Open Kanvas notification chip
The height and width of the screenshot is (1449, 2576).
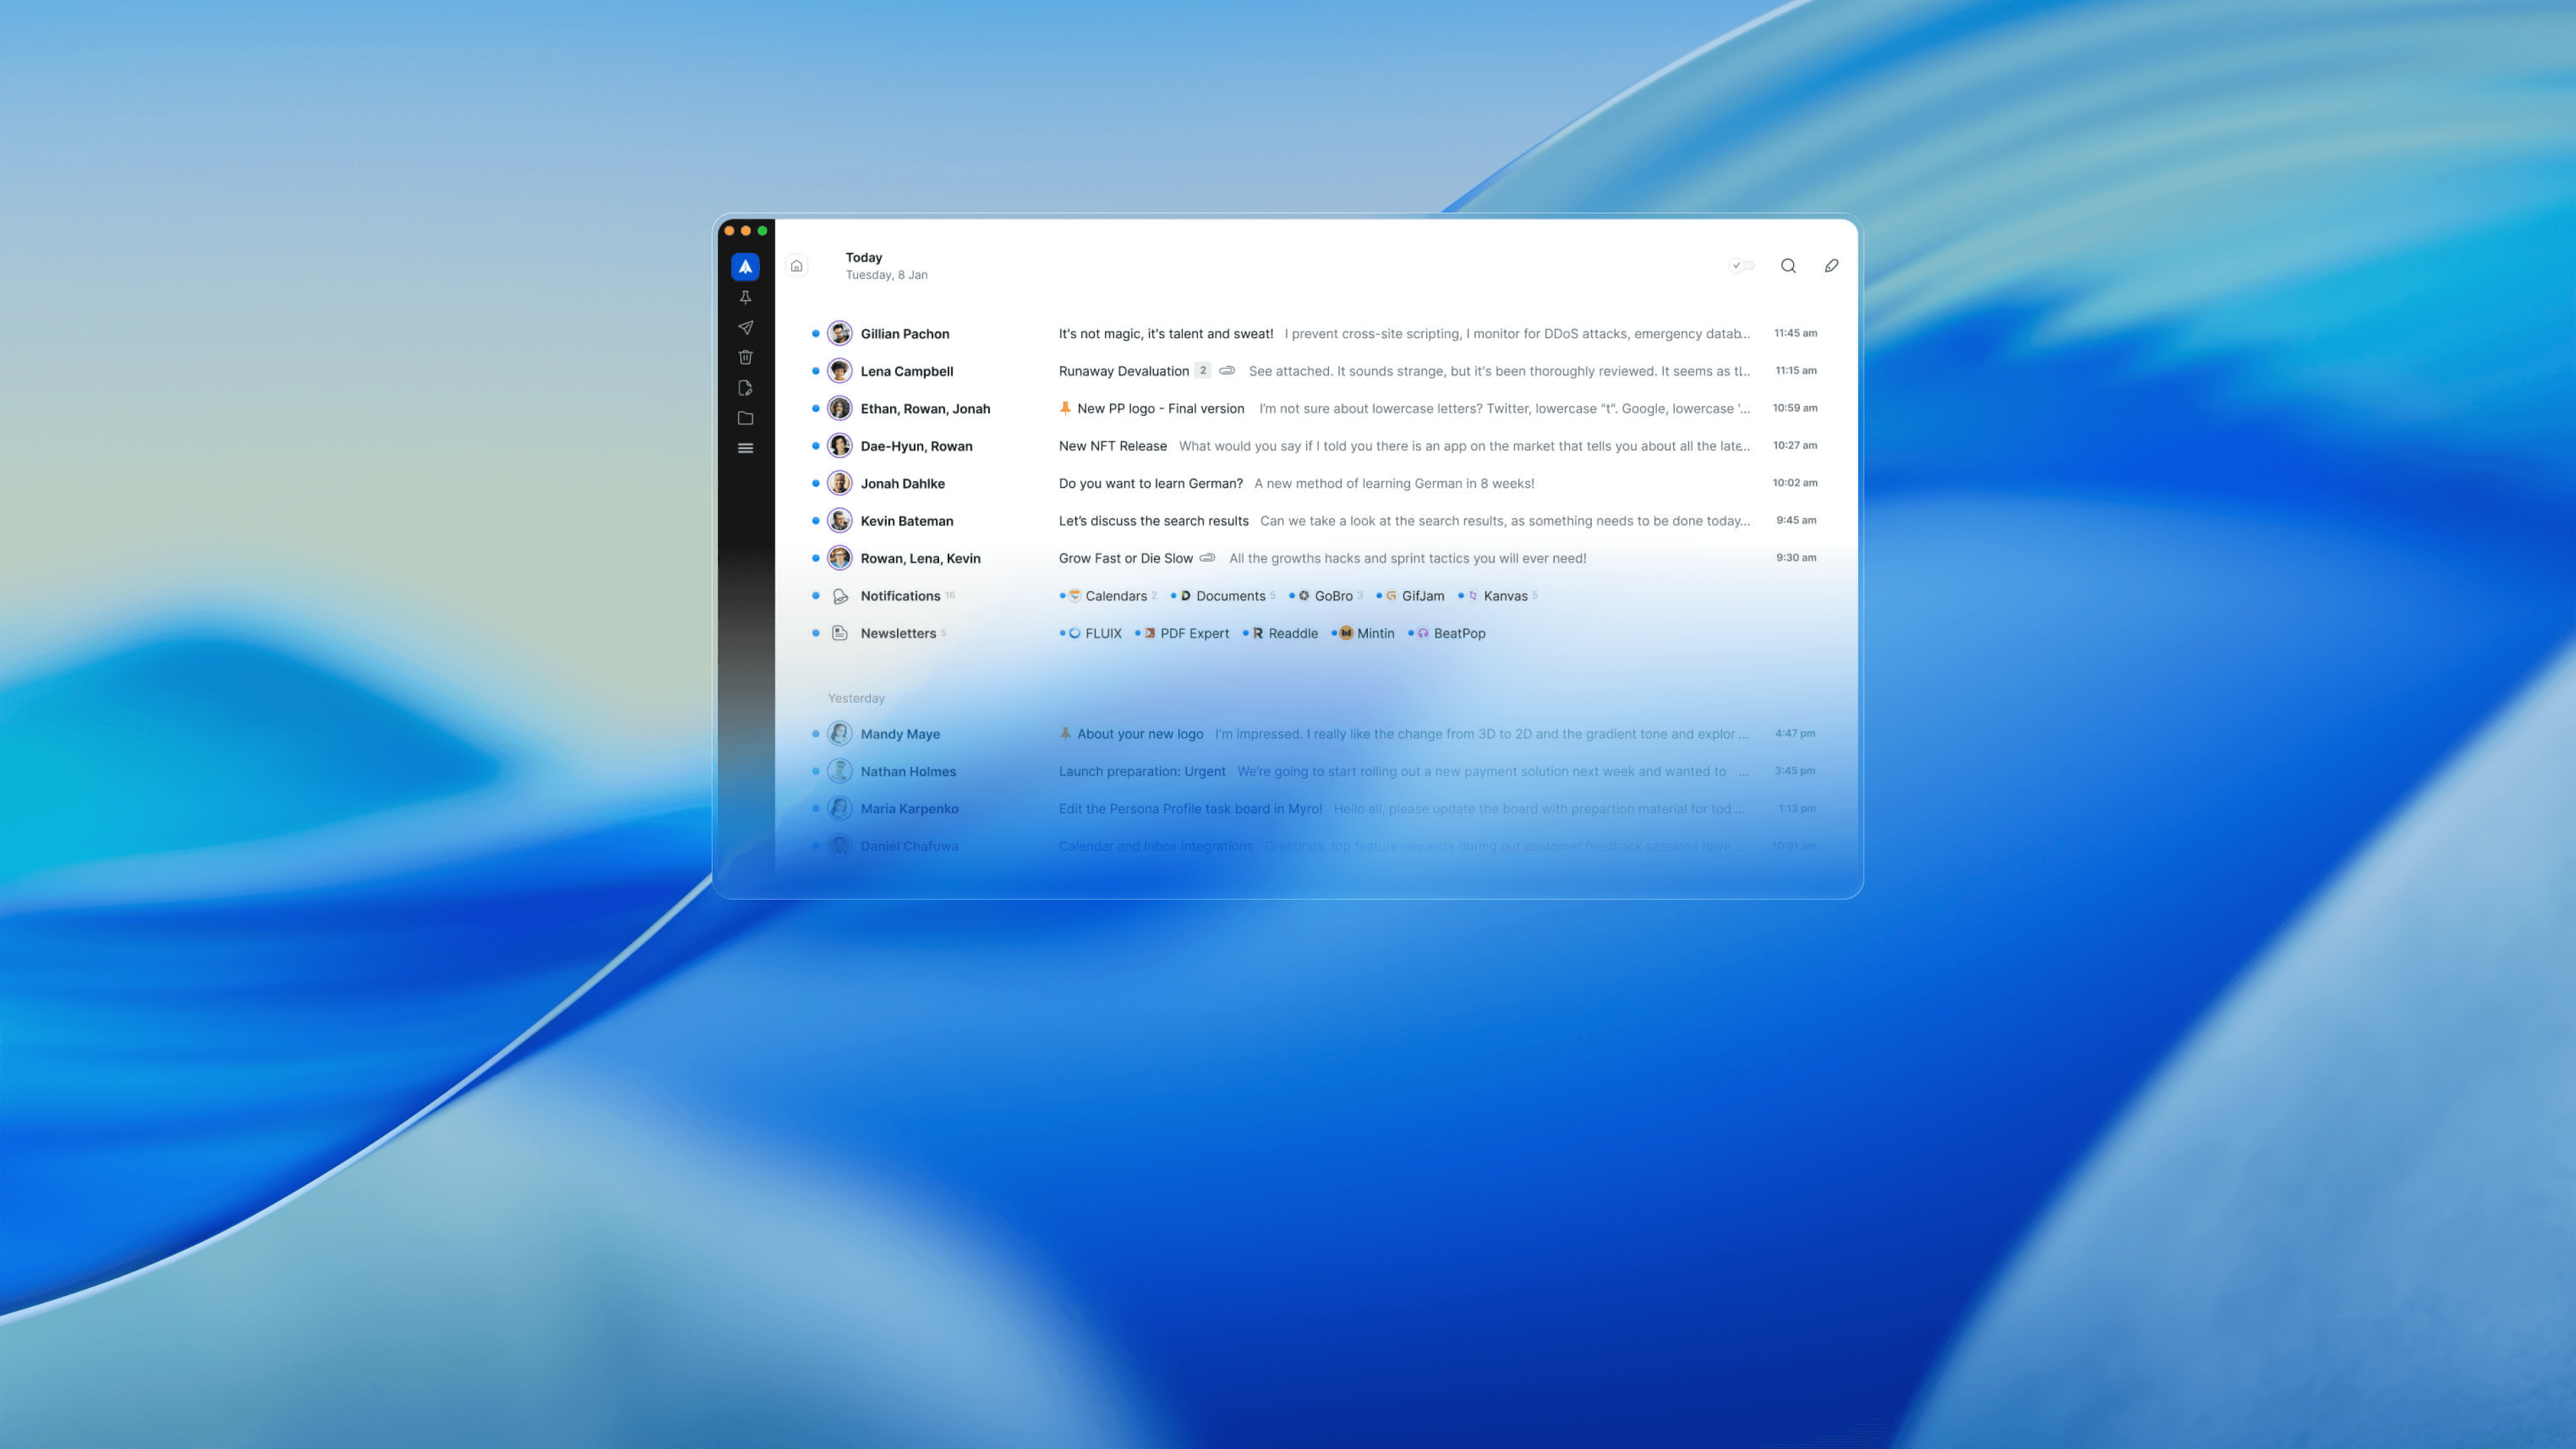point(1498,596)
